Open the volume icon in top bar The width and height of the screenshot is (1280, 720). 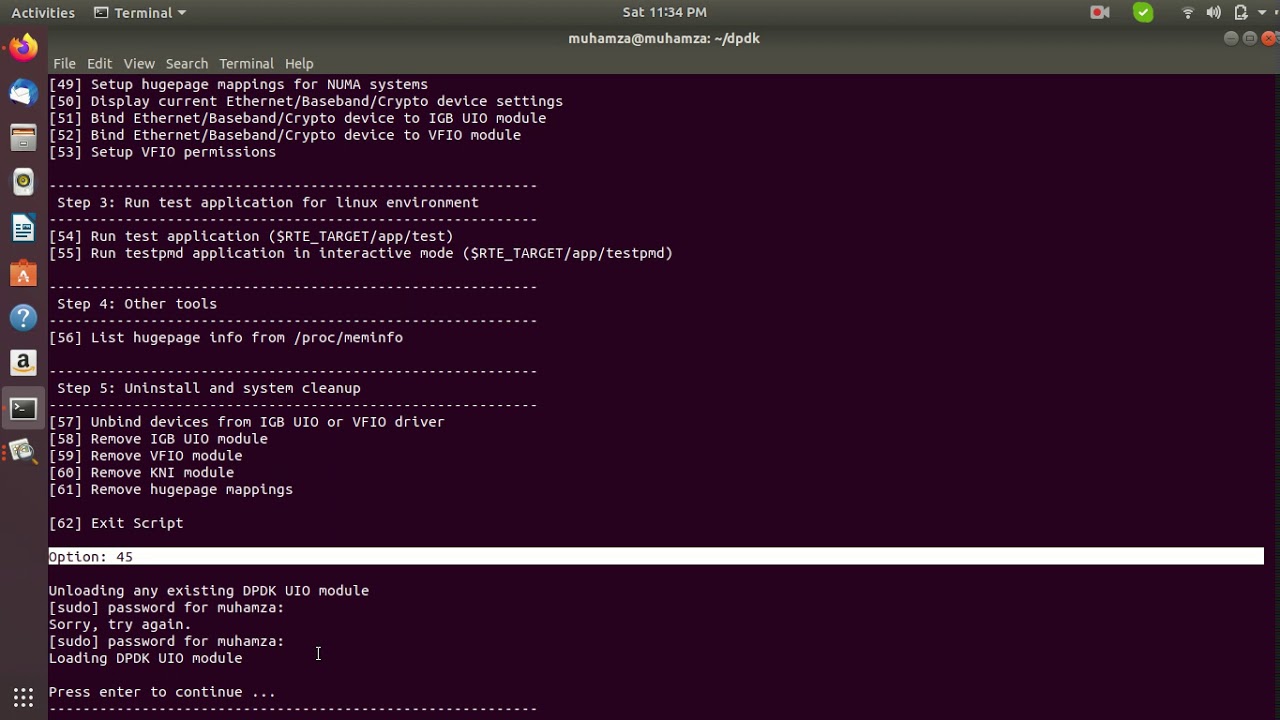coord(1213,13)
